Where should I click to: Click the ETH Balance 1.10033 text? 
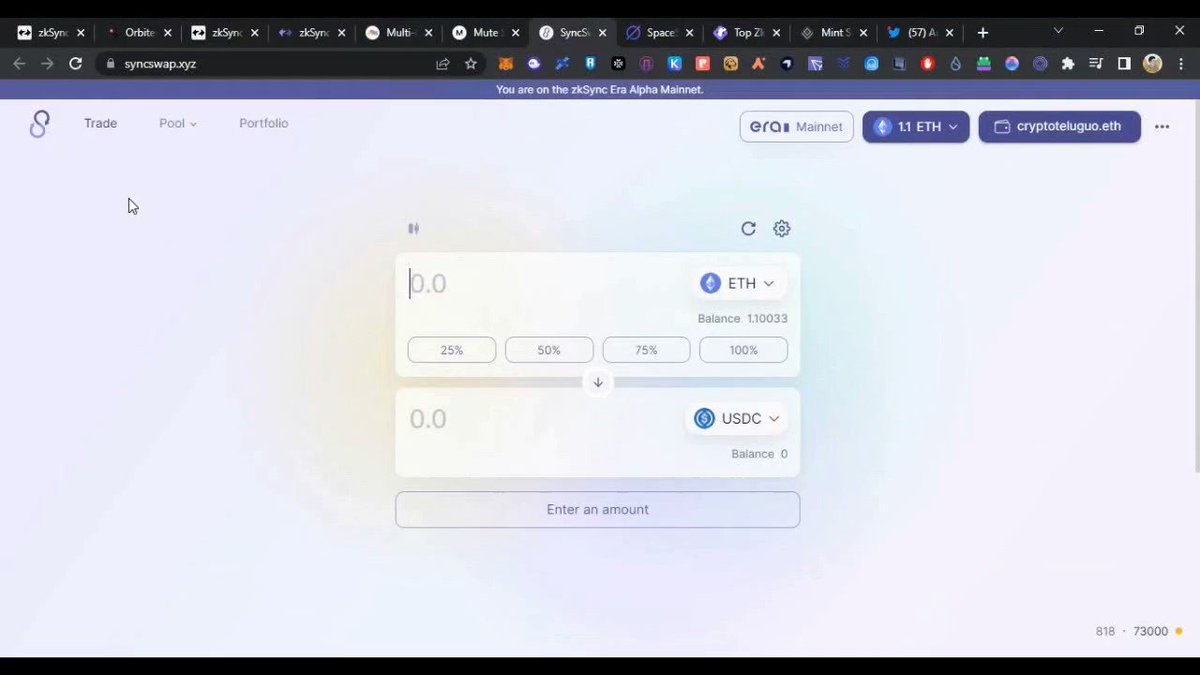click(742, 319)
